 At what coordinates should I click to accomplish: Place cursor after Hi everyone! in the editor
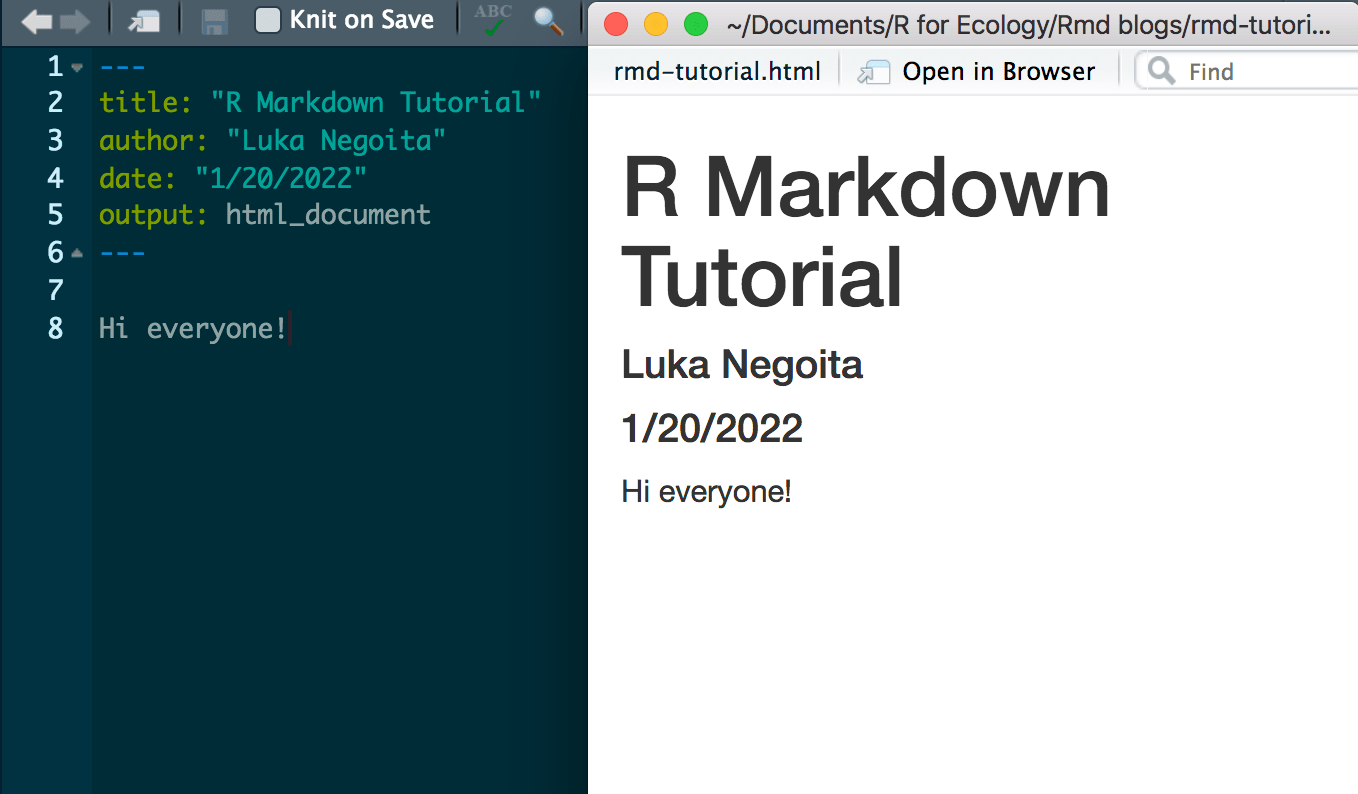(x=288, y=328)
